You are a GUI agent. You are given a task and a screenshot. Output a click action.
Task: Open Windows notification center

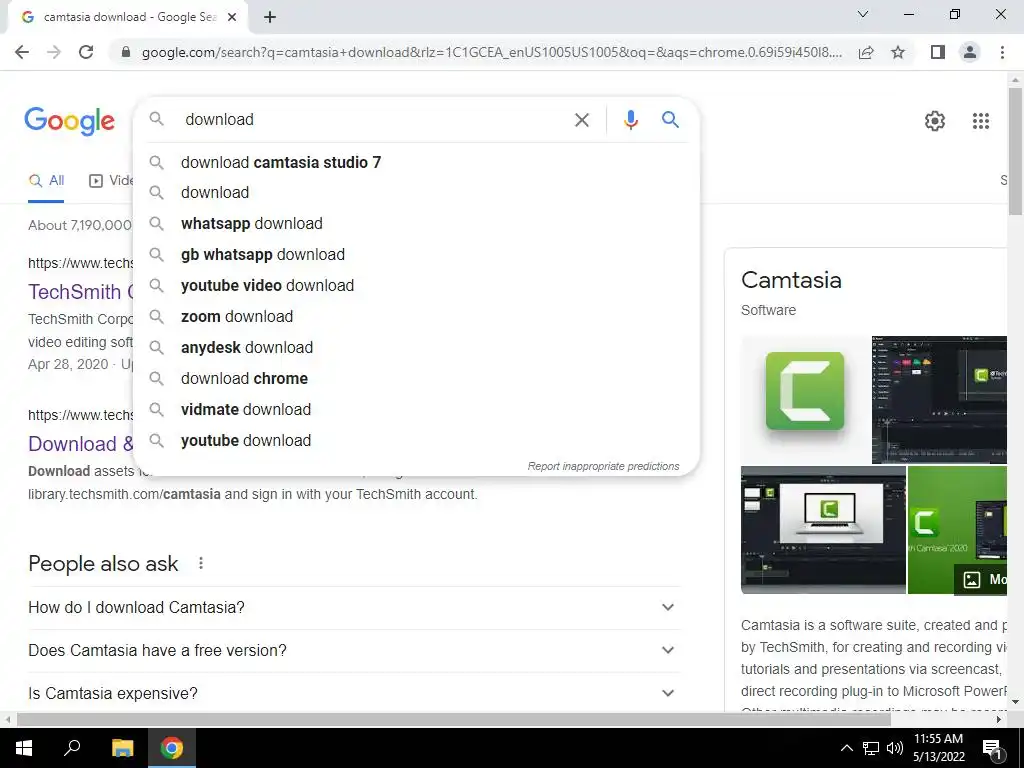point(992,749)
